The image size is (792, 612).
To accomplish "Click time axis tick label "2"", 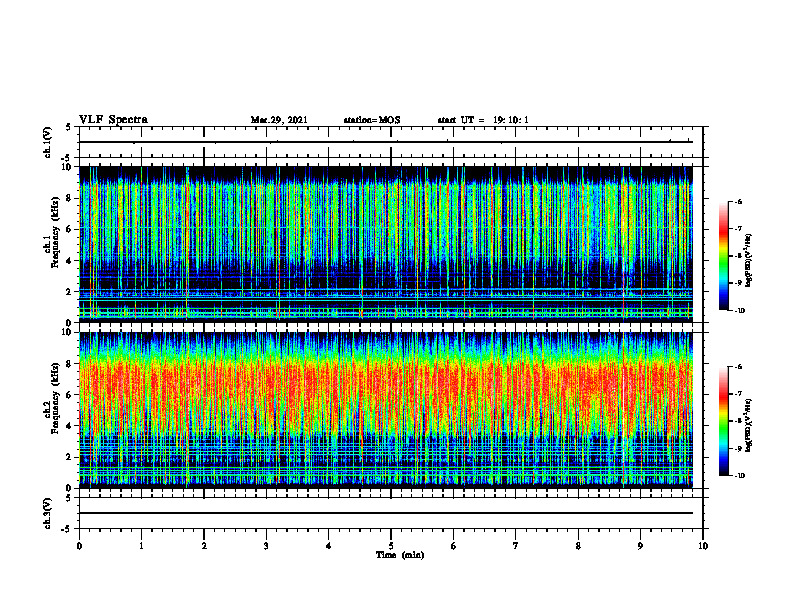I will (x=204, y=546).
